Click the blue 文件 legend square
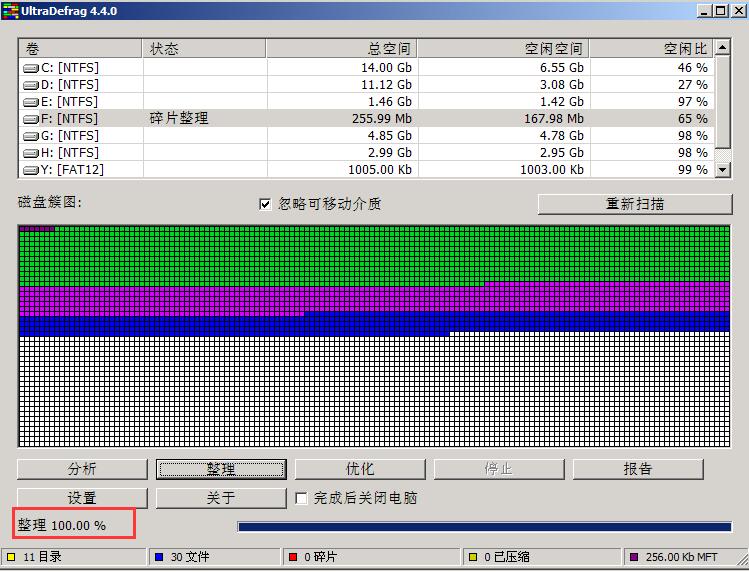 tap(159, 557)
